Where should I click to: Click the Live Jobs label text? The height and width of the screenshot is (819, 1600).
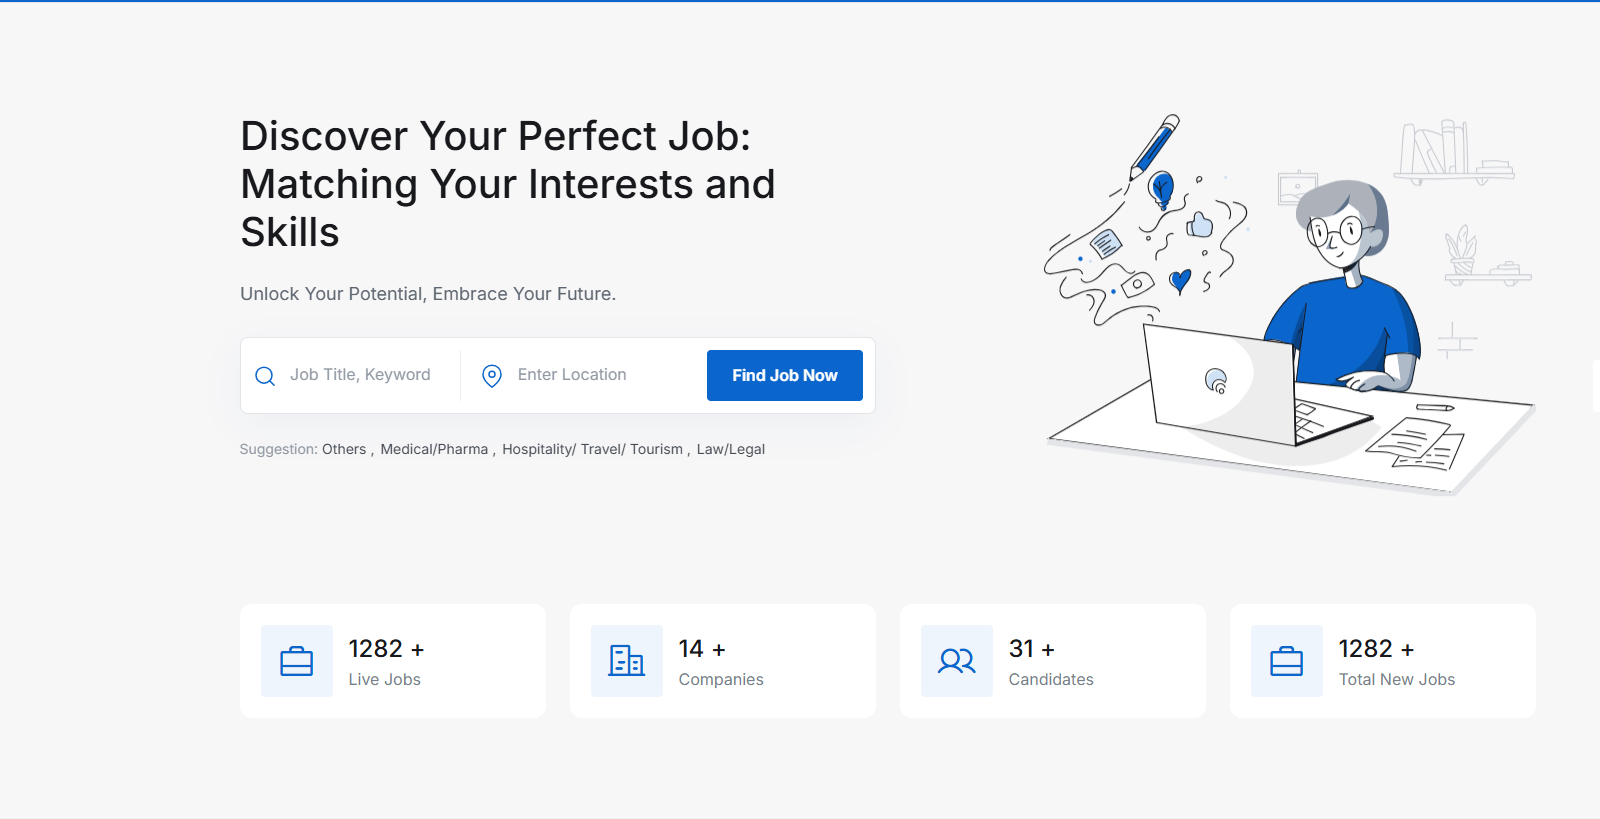[385, 680]
